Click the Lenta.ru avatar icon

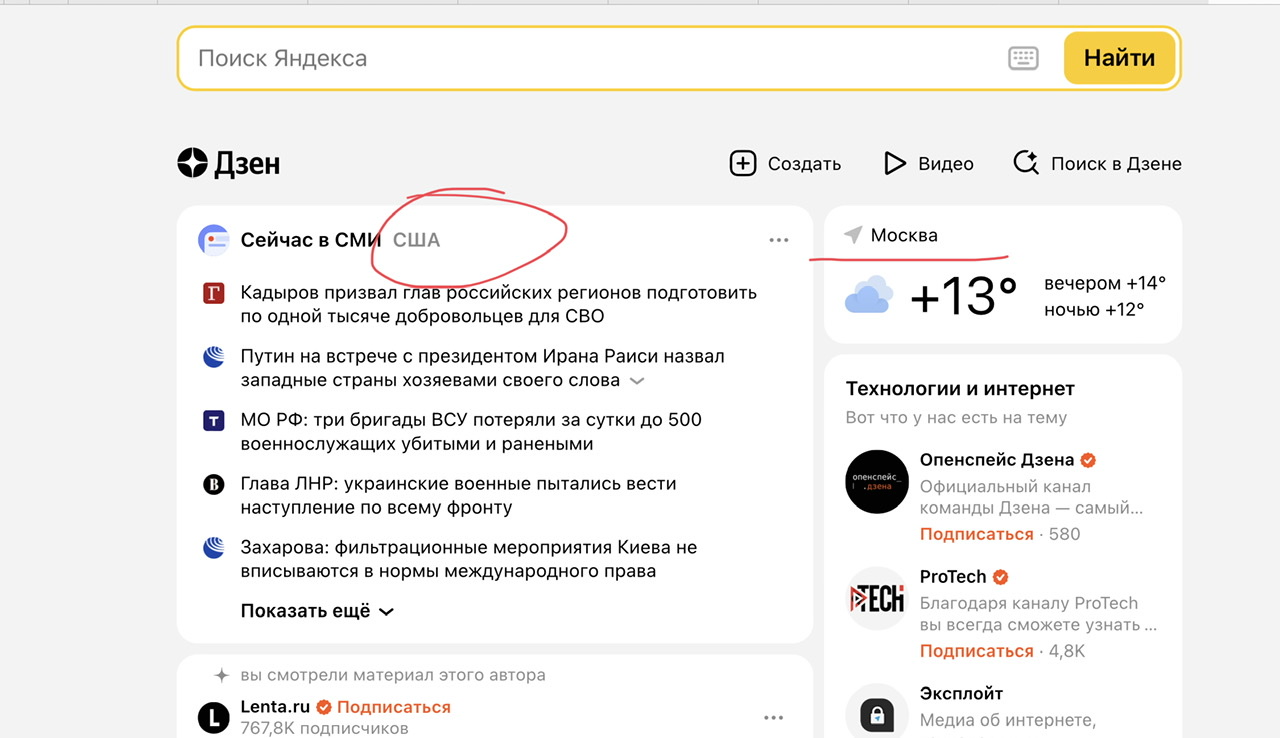click(x=213, y=717)
